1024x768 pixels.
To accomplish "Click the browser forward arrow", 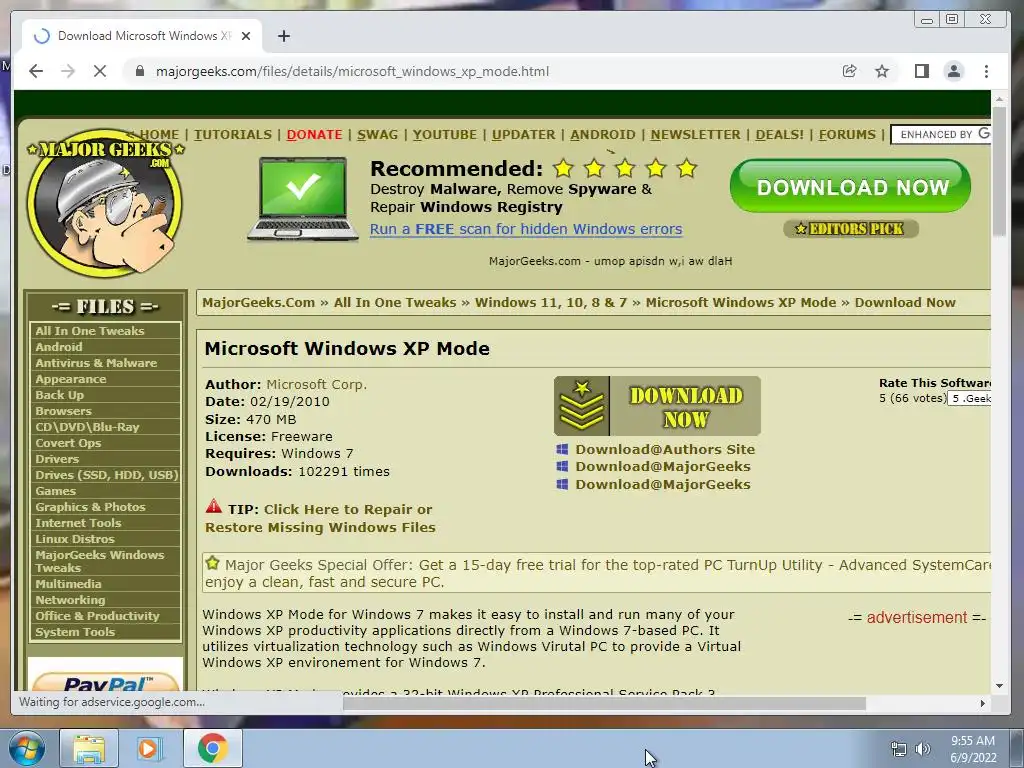I will click(x=68, y=71).
